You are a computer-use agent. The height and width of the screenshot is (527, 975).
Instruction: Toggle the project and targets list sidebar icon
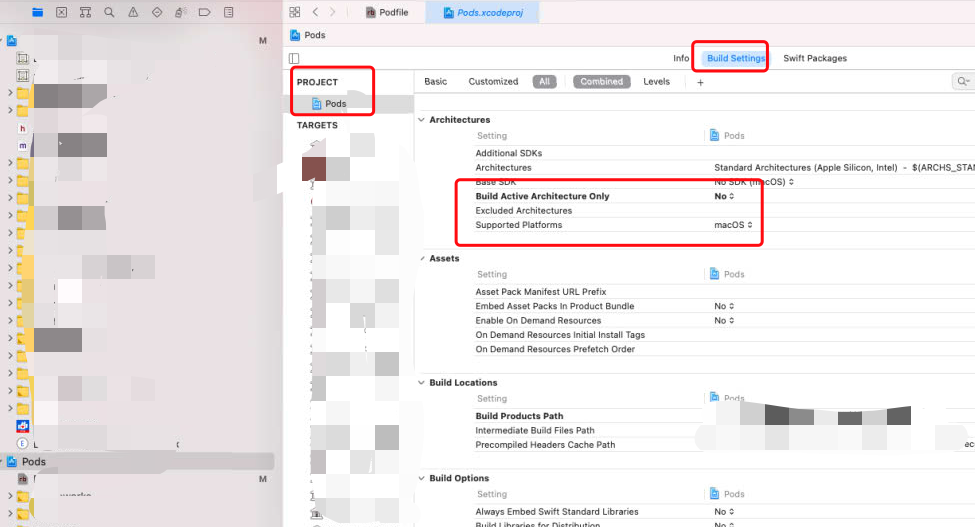(x=294, y=58)
